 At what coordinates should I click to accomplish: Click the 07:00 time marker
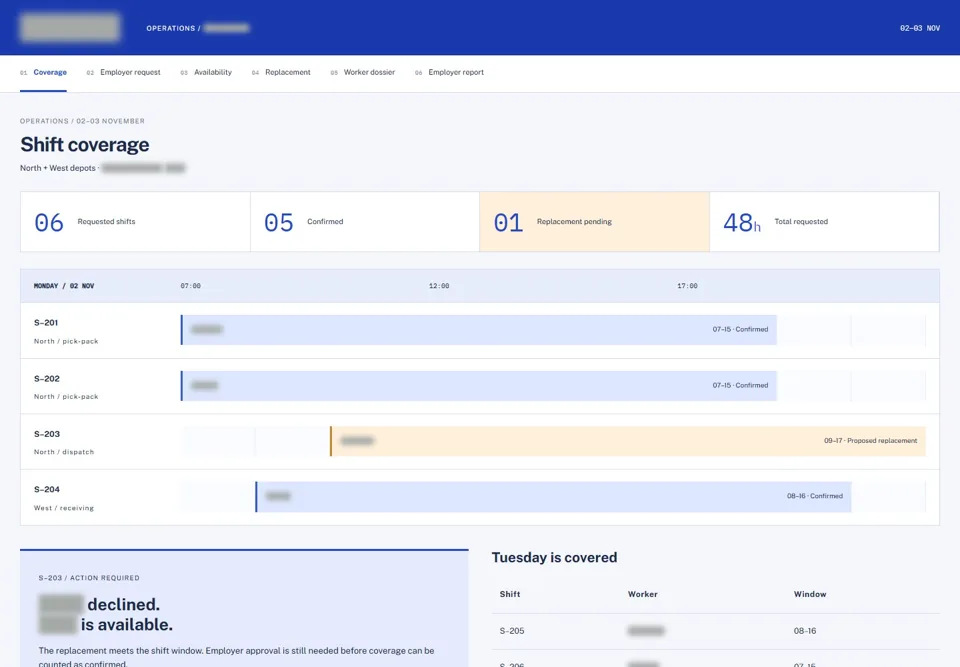click(190, 286)
